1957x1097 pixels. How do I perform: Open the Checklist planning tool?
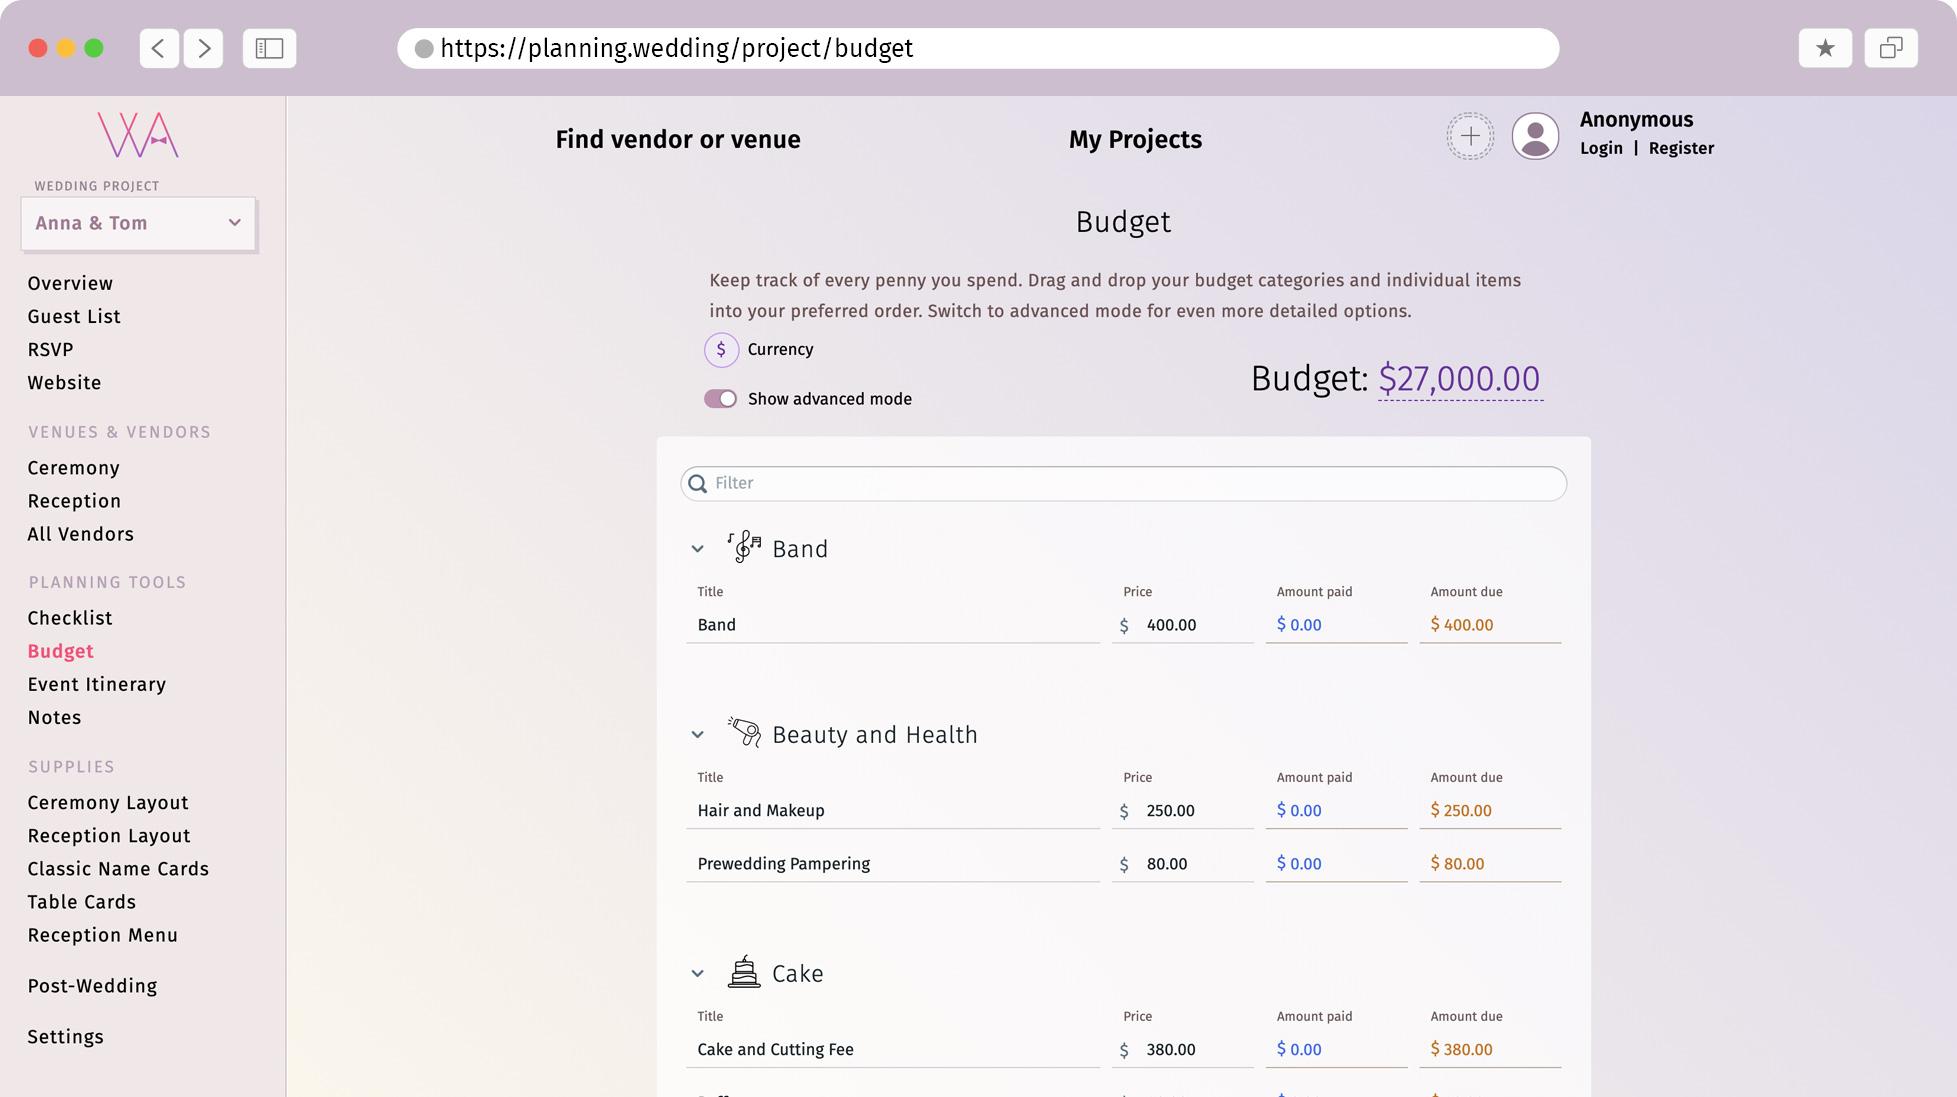(x=69, y=618)
